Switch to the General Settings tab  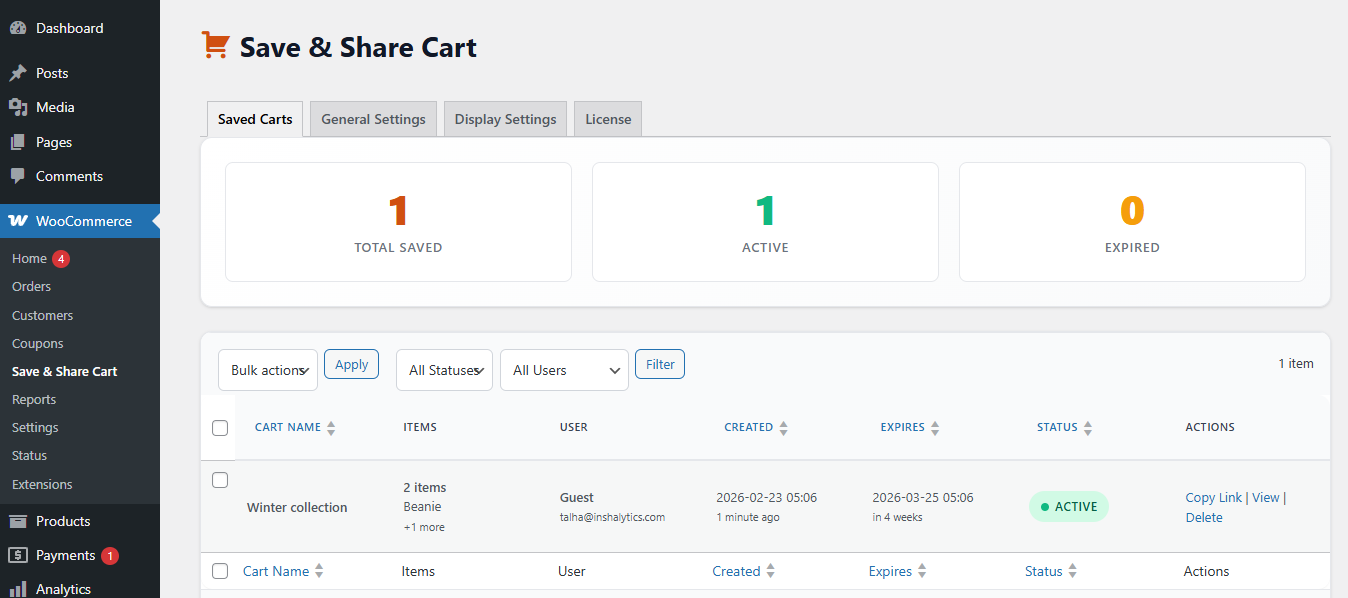373,119
